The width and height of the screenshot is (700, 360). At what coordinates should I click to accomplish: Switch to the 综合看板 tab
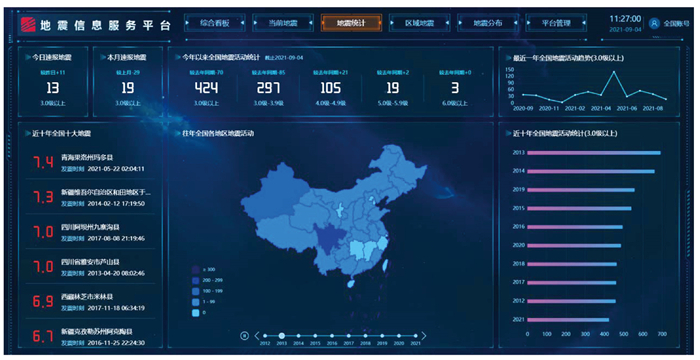[x=214, y=23]
